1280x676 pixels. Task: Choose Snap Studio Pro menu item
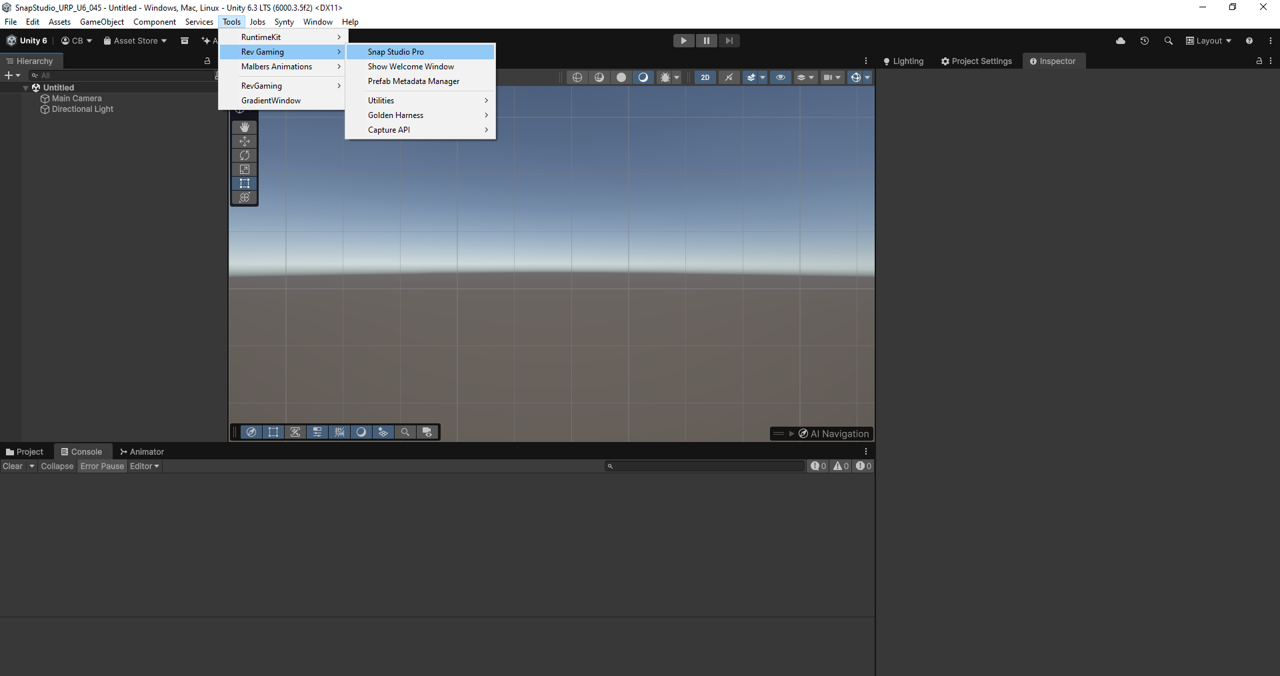[420, 52]
